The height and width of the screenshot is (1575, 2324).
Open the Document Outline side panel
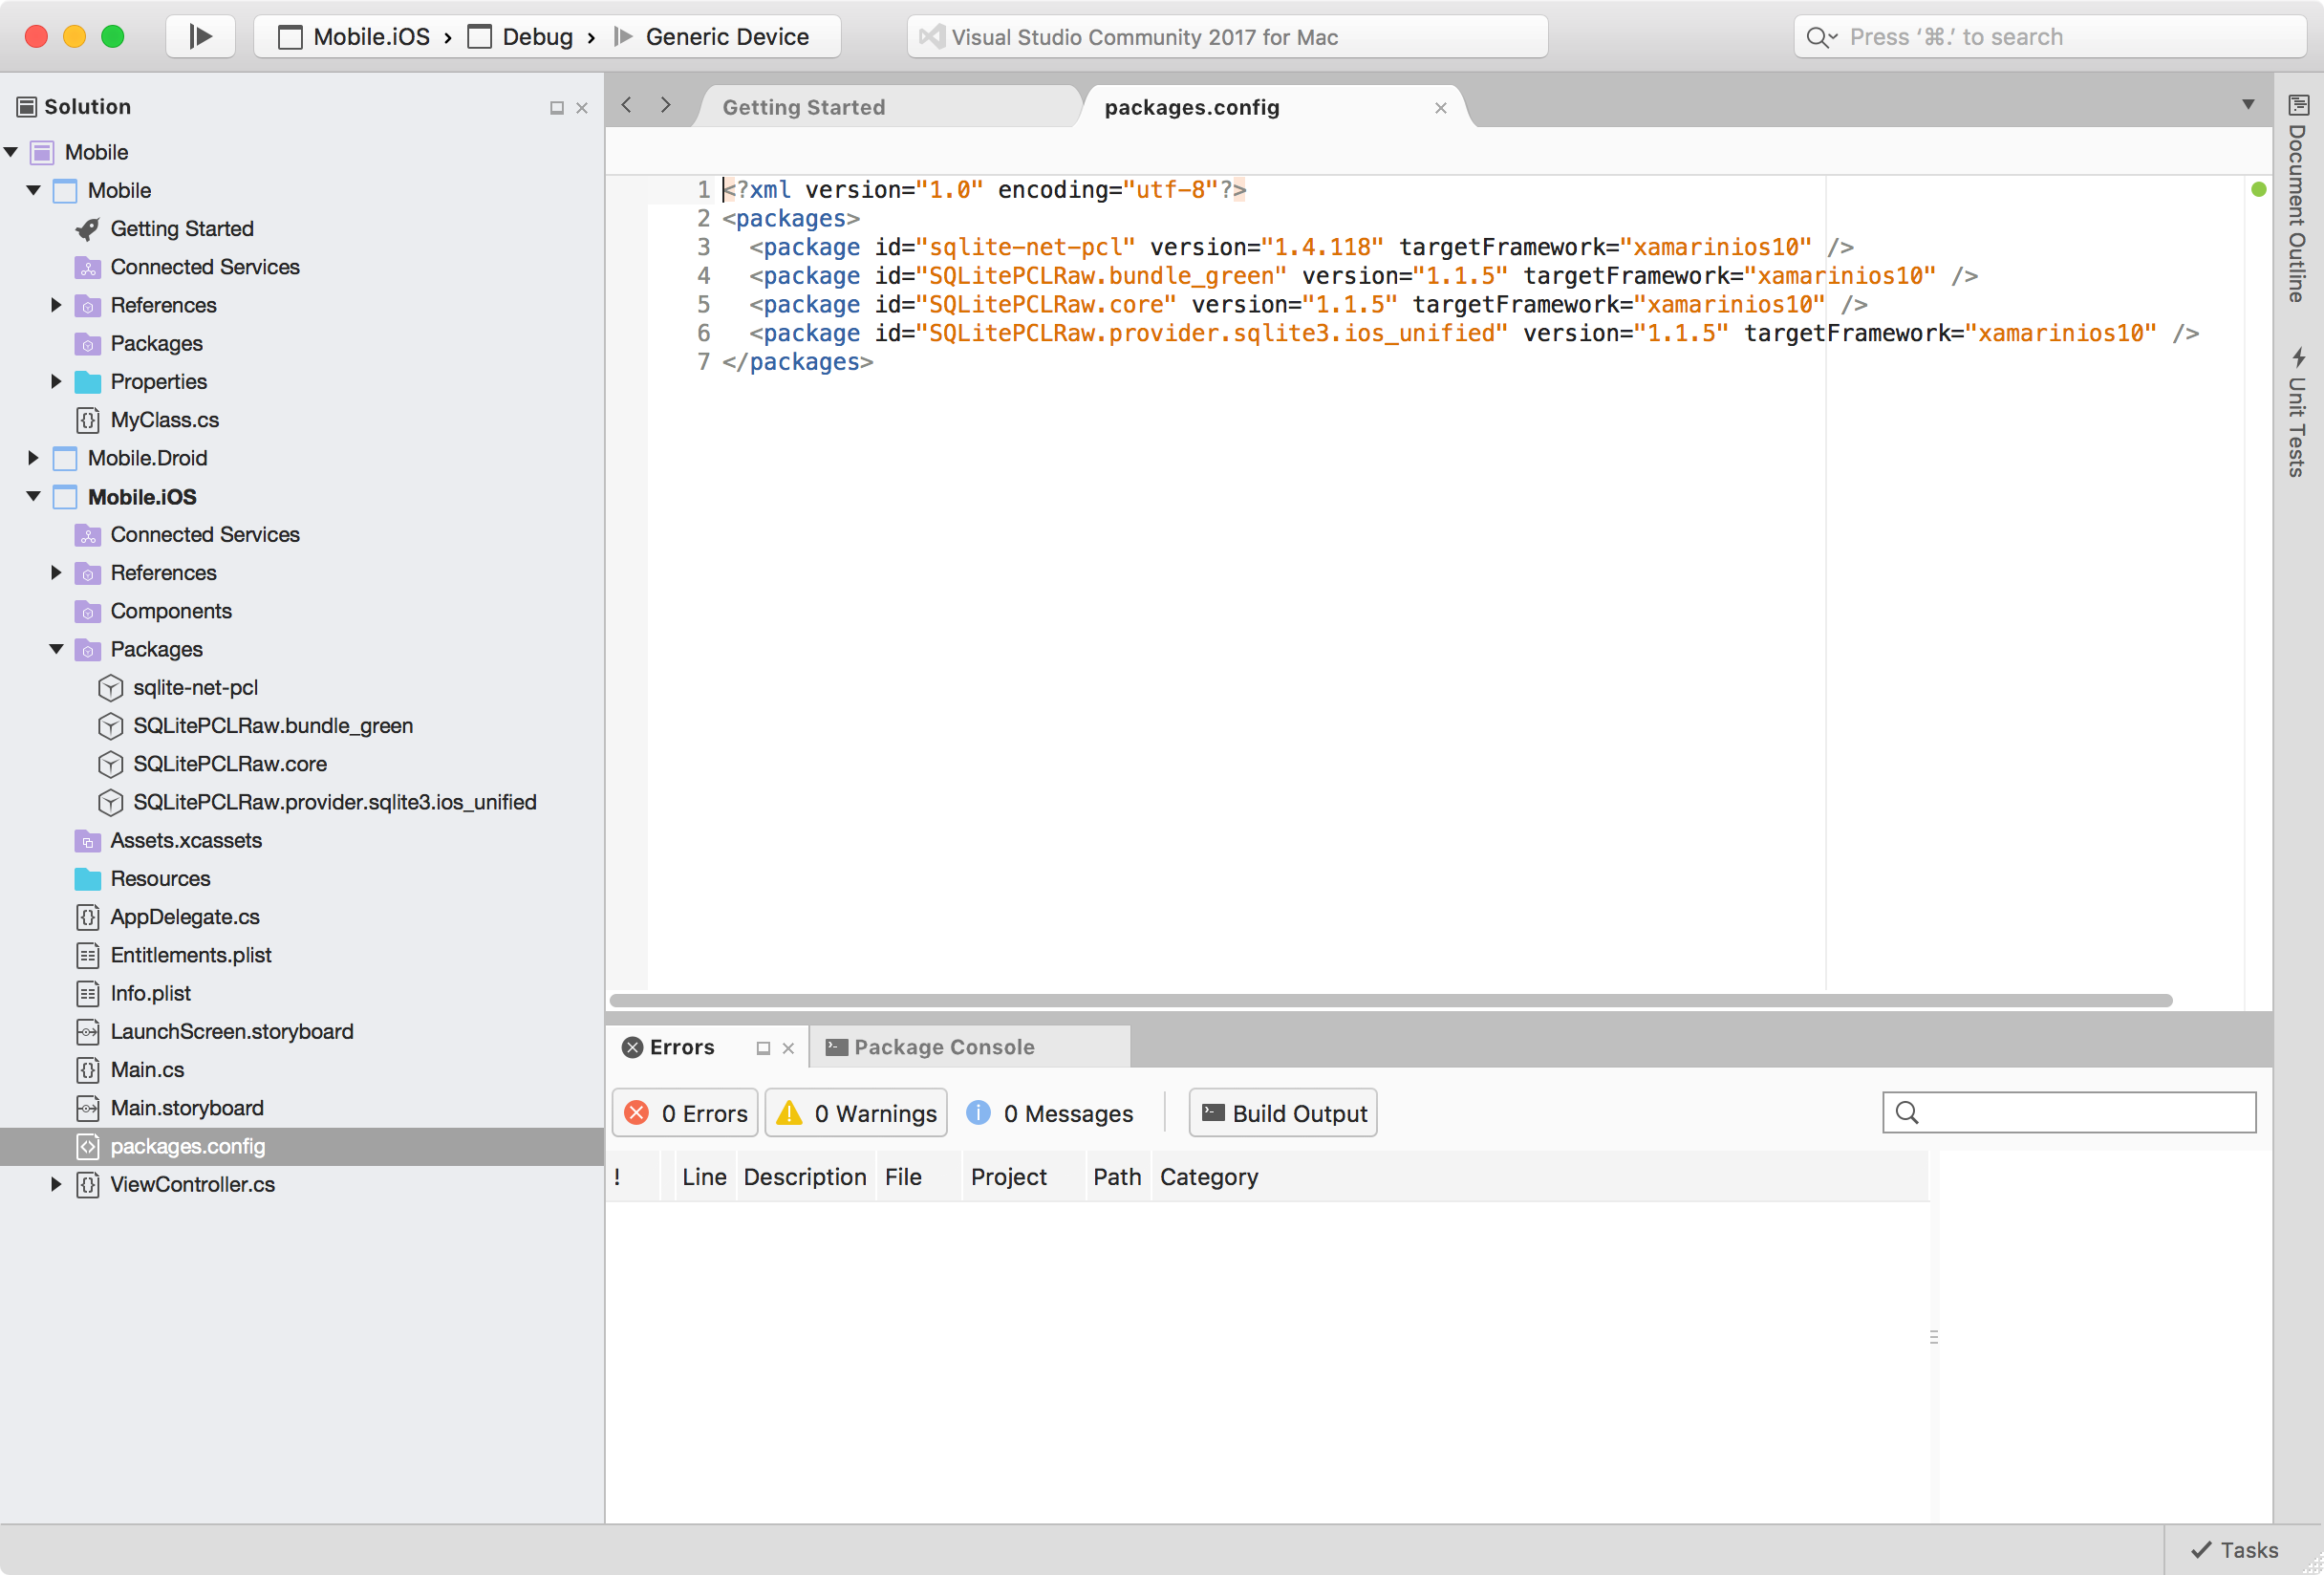tap(2298, 200)
